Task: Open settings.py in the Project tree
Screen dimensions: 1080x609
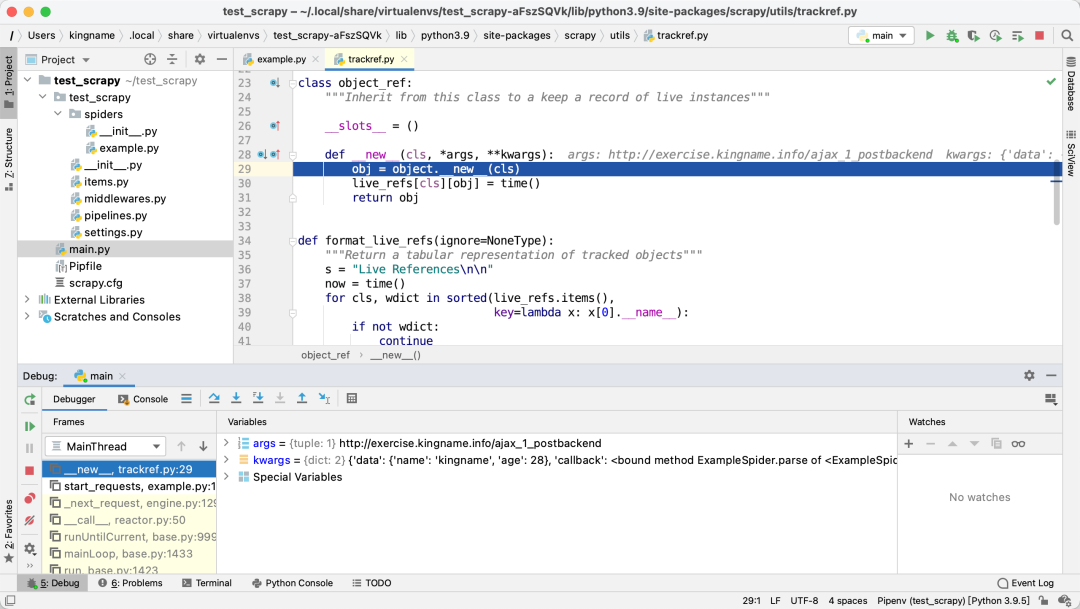Action: point(113,232)
